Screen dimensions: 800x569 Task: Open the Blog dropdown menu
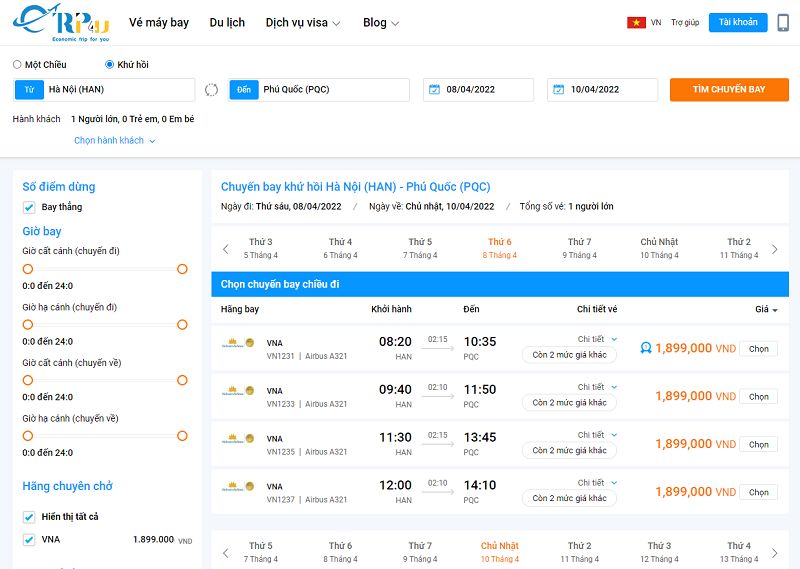pos(381,23)
